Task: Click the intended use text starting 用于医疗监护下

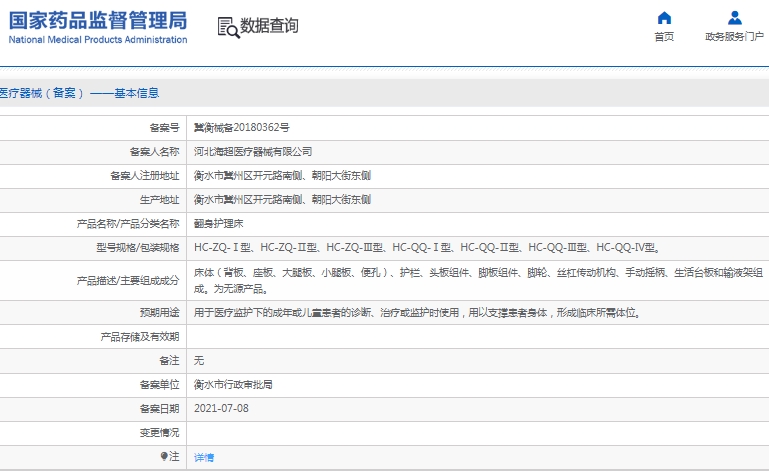Action: click(x=418, y=313)
